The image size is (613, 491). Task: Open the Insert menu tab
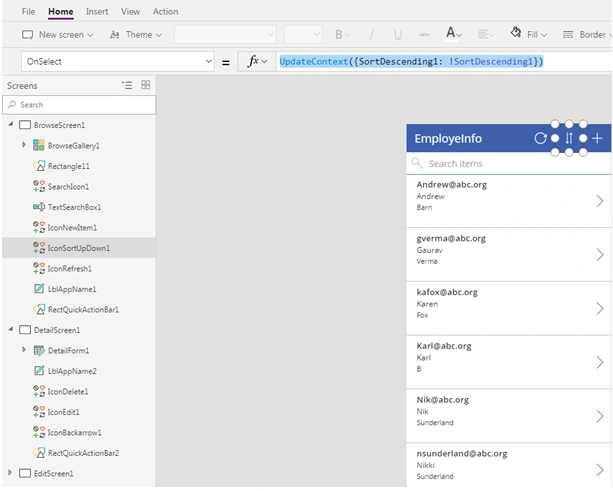click(x=97, y=12)
